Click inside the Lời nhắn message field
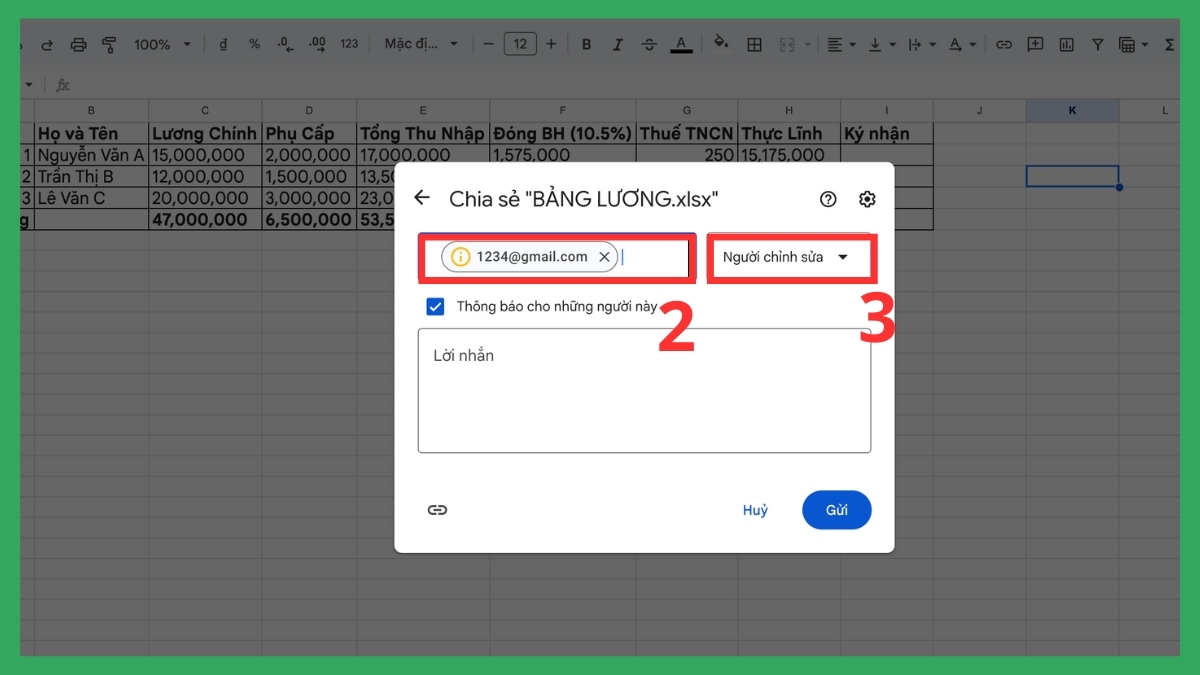 click(645, 390)
